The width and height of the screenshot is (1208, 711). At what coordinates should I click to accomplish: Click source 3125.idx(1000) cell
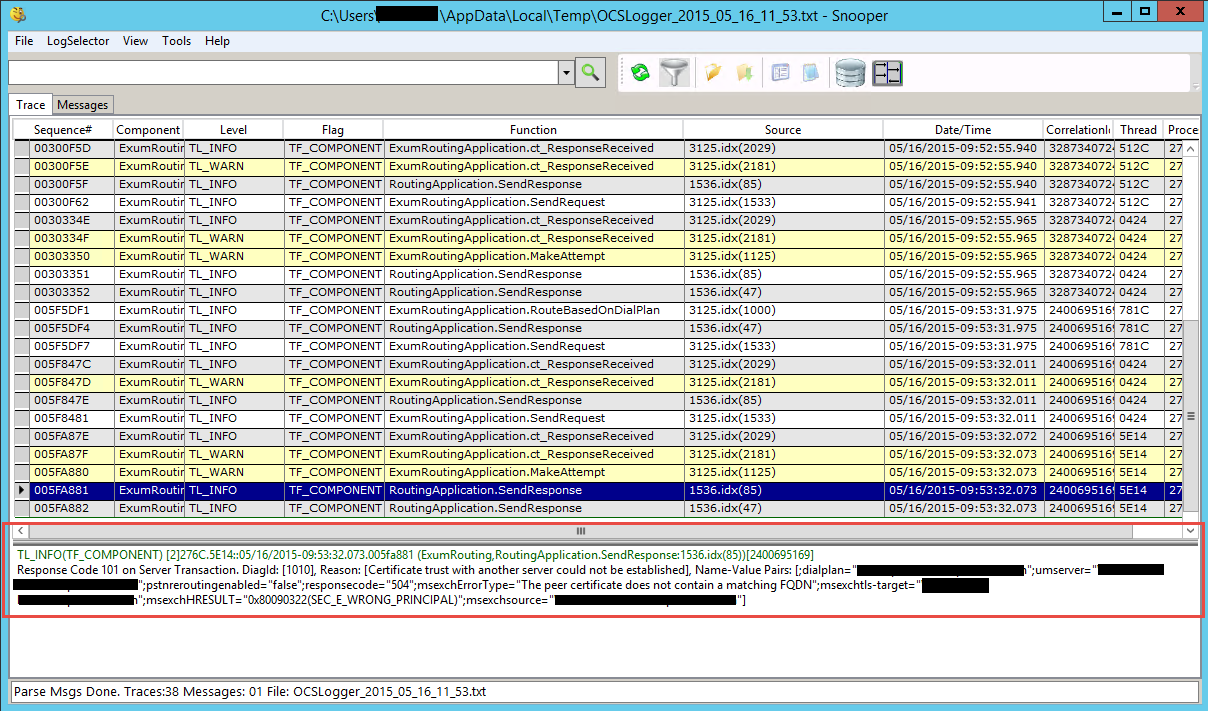pos(784,310)
